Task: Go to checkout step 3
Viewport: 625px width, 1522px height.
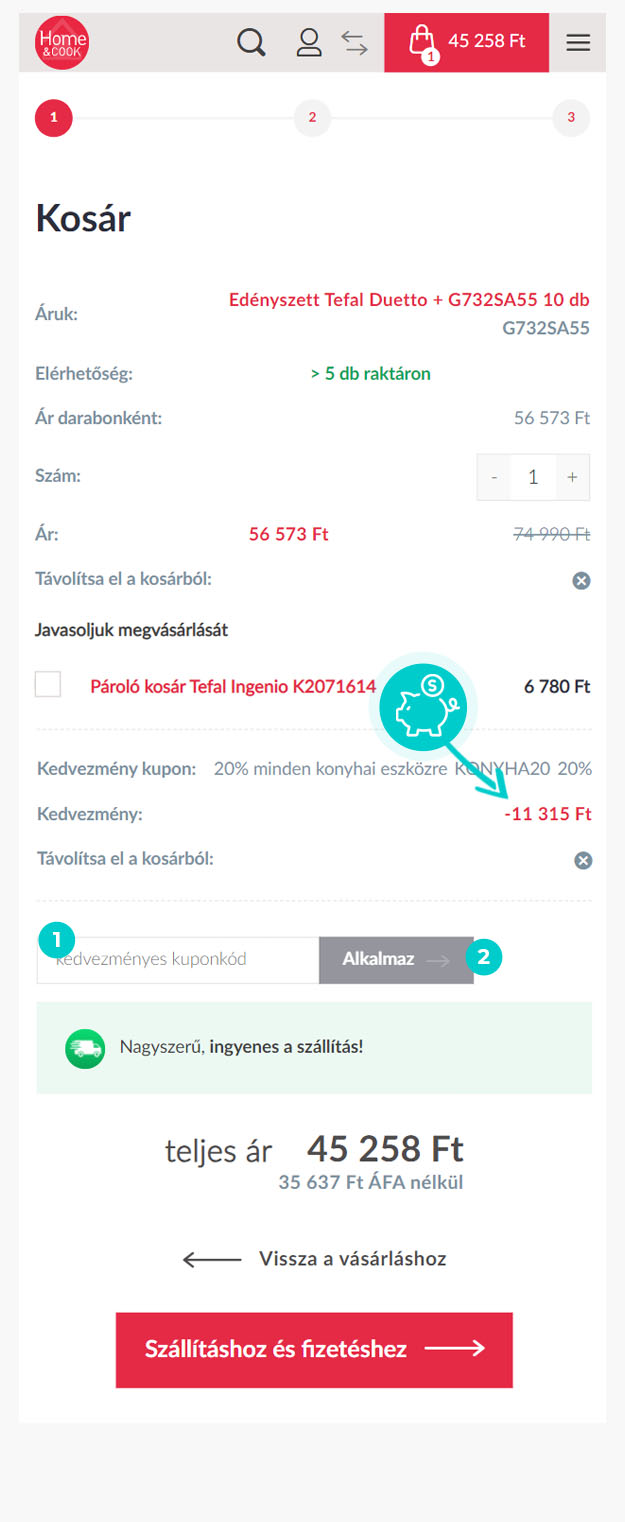Action: pyautogui.click(x=571, y=117)
